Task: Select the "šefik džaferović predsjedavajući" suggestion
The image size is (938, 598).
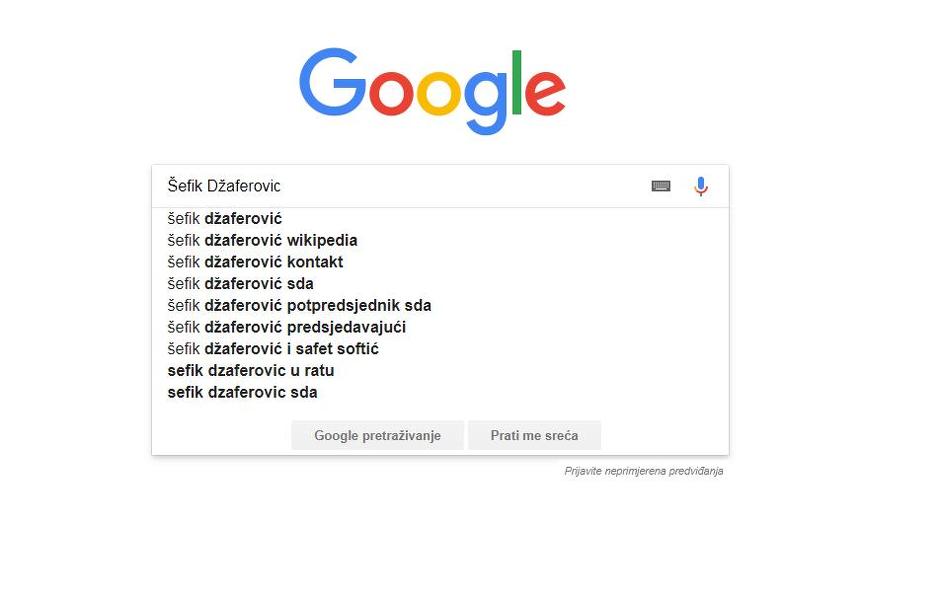Action: coord(286,327)
